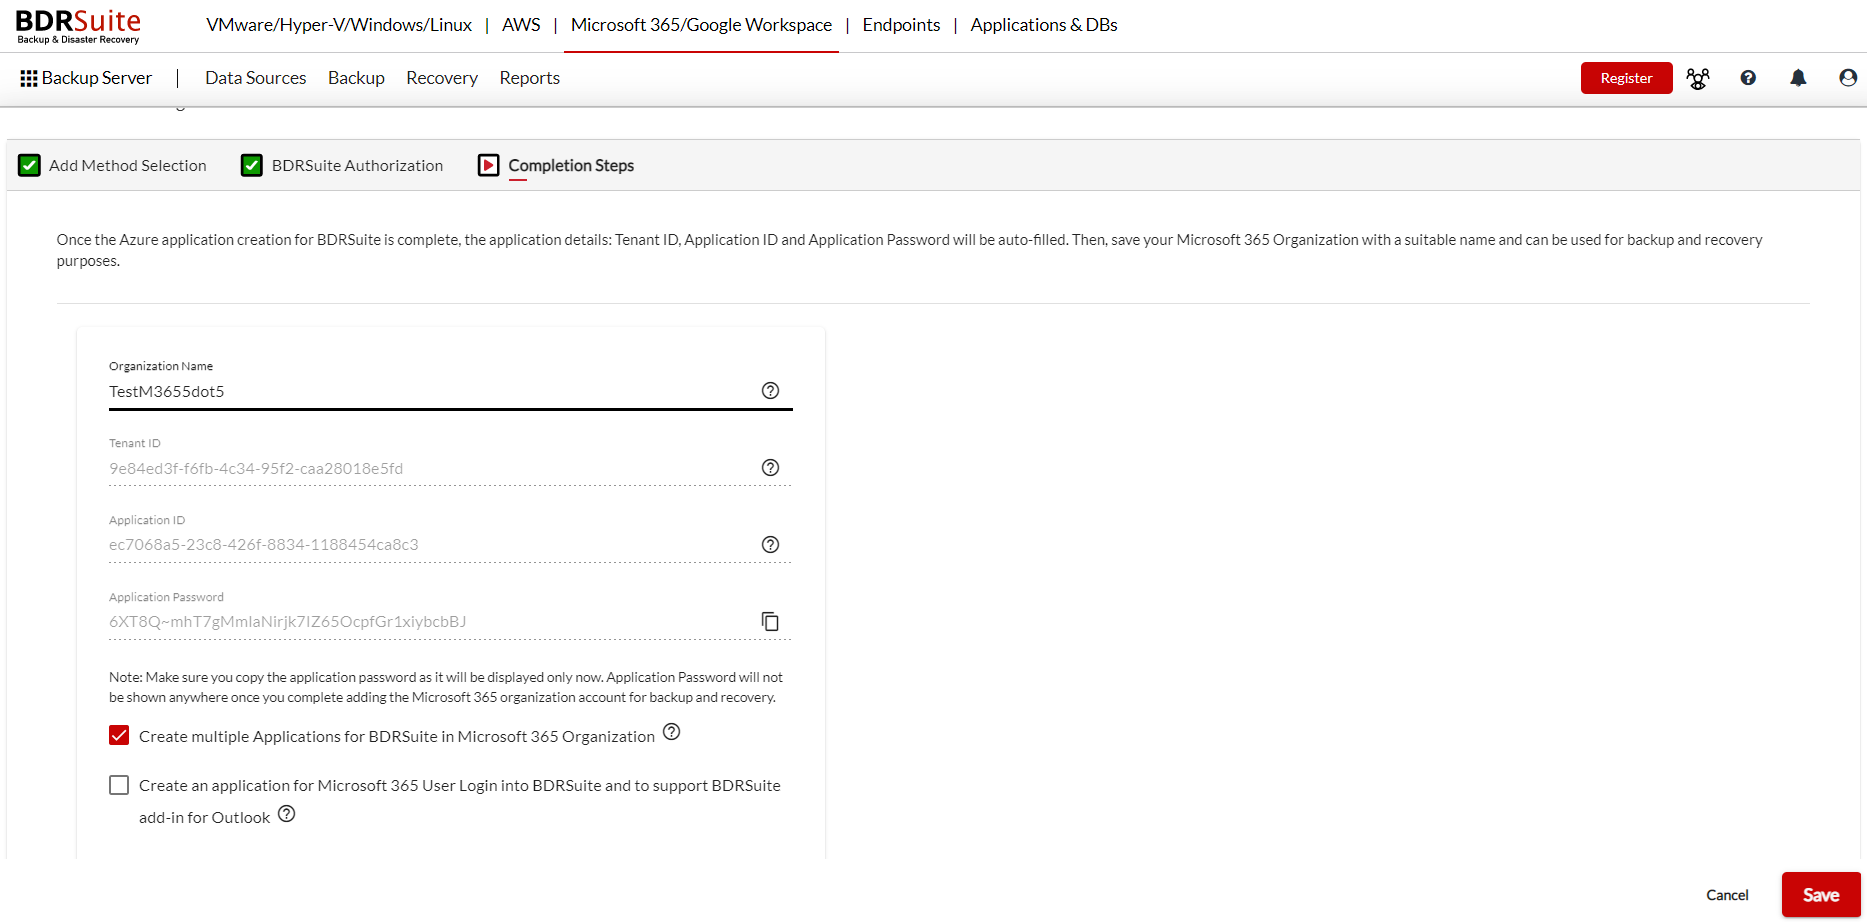Click help icon beside Organization Name field
The height and width of the screenshot is (922, 1867).
770,391
